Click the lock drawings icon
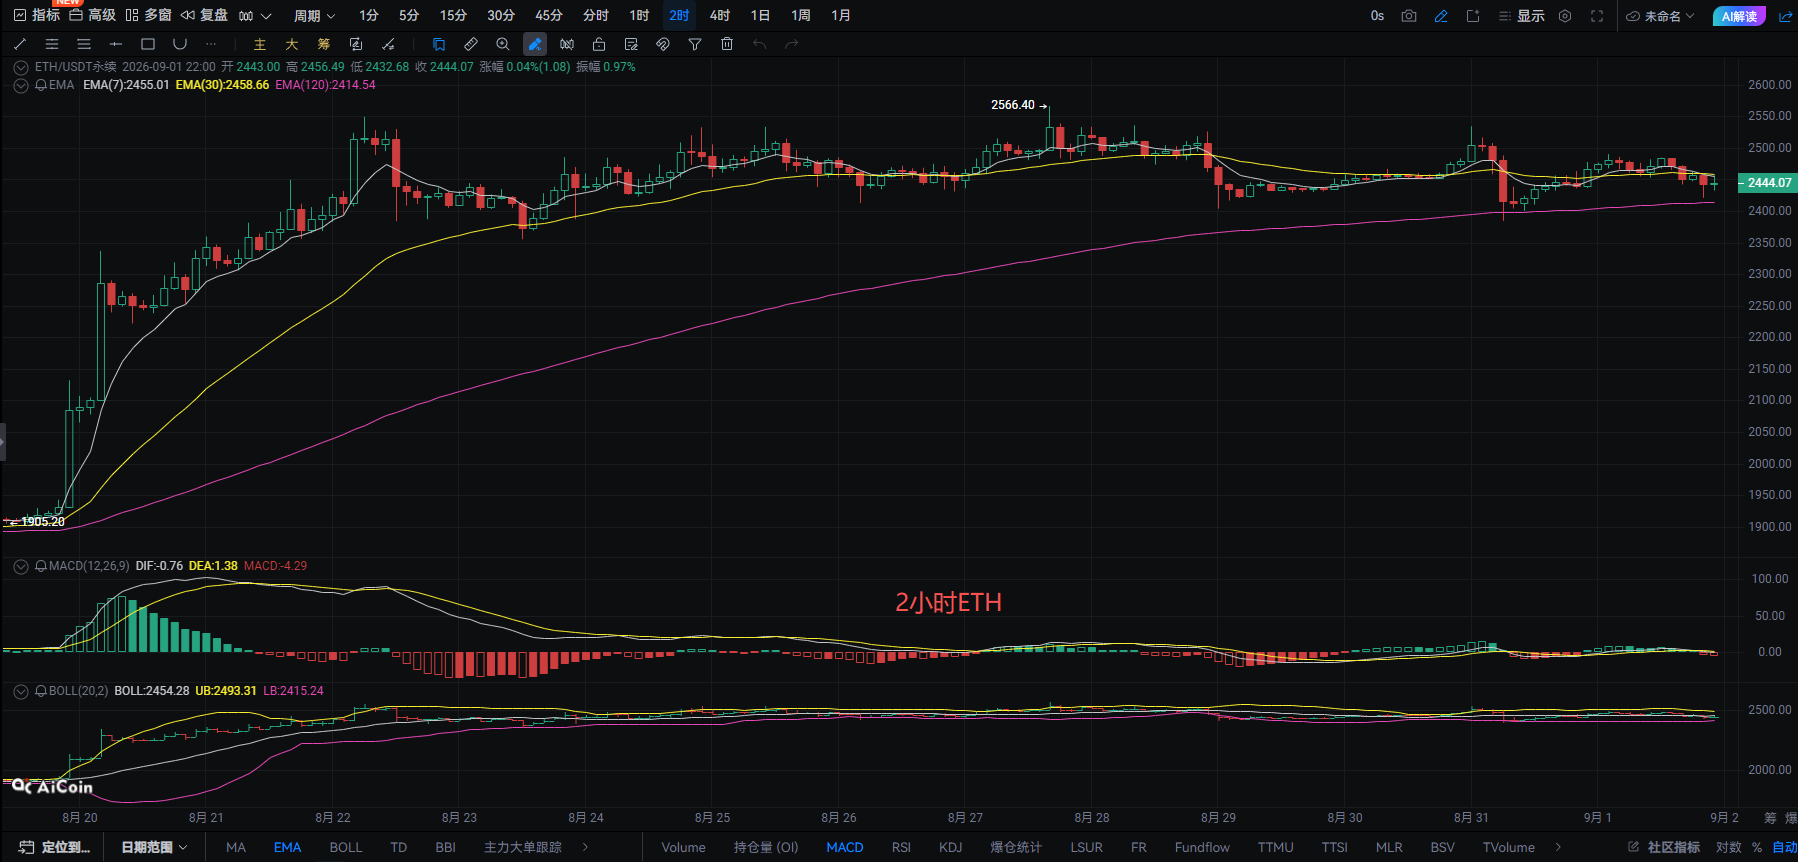Screen dimensions: 1798x862 (x=599, y=44)
